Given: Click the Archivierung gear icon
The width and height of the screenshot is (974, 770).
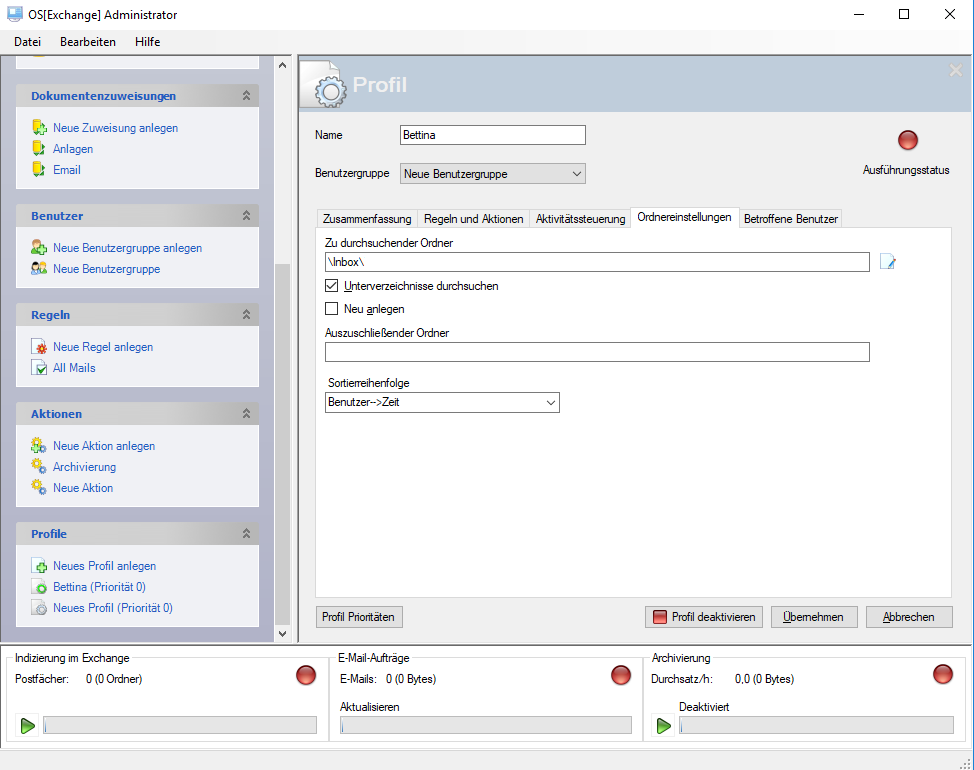Looking at the screenshot, I should [x=39, y=467].
